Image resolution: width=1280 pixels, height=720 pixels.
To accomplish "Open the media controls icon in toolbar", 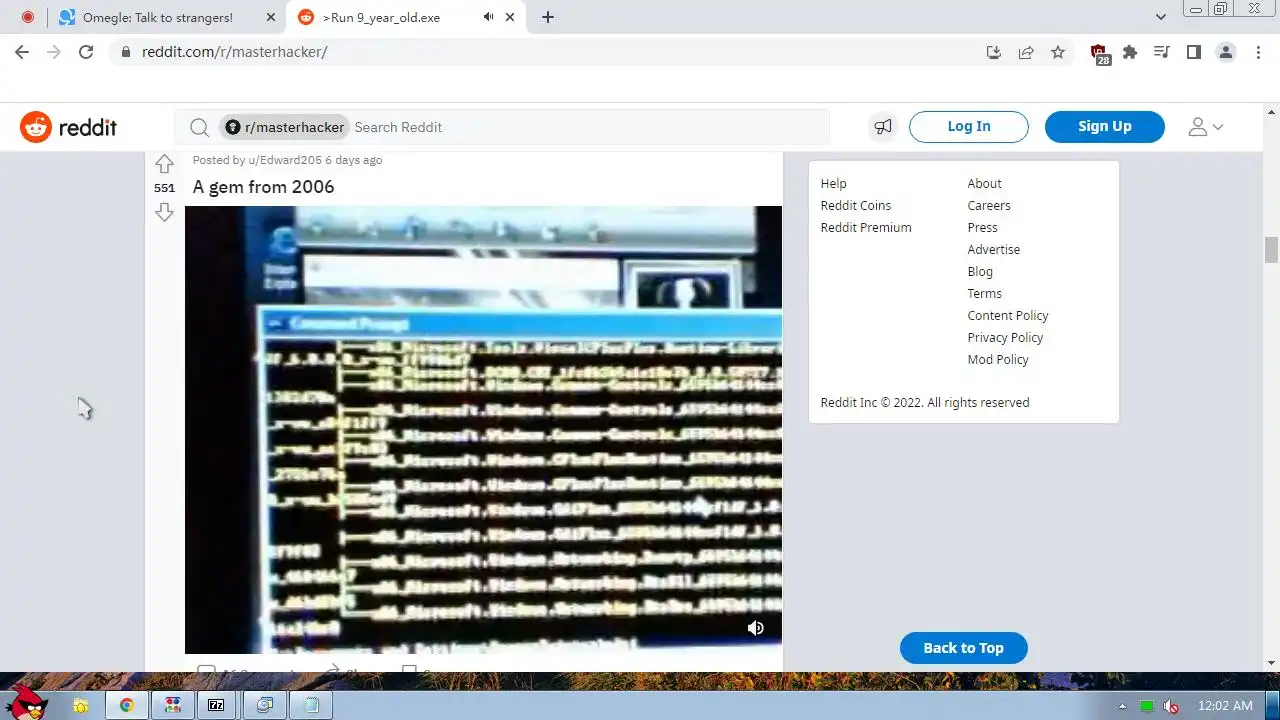I will [x=1162, y=52].
